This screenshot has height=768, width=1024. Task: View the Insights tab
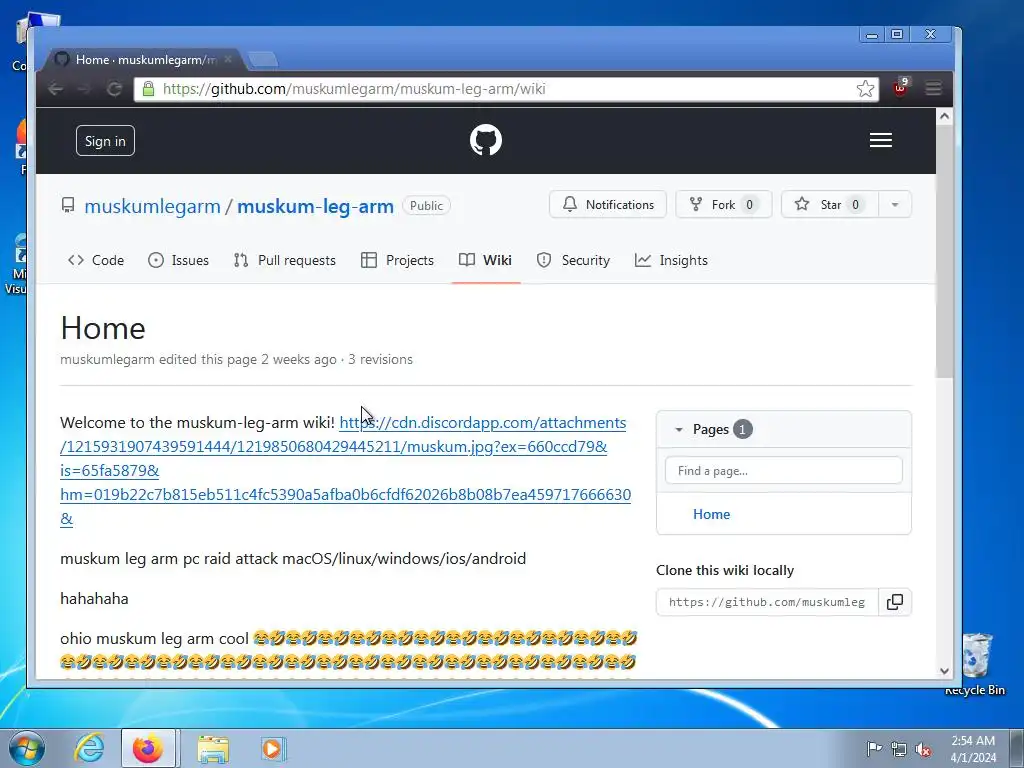[x=671, y=260]
